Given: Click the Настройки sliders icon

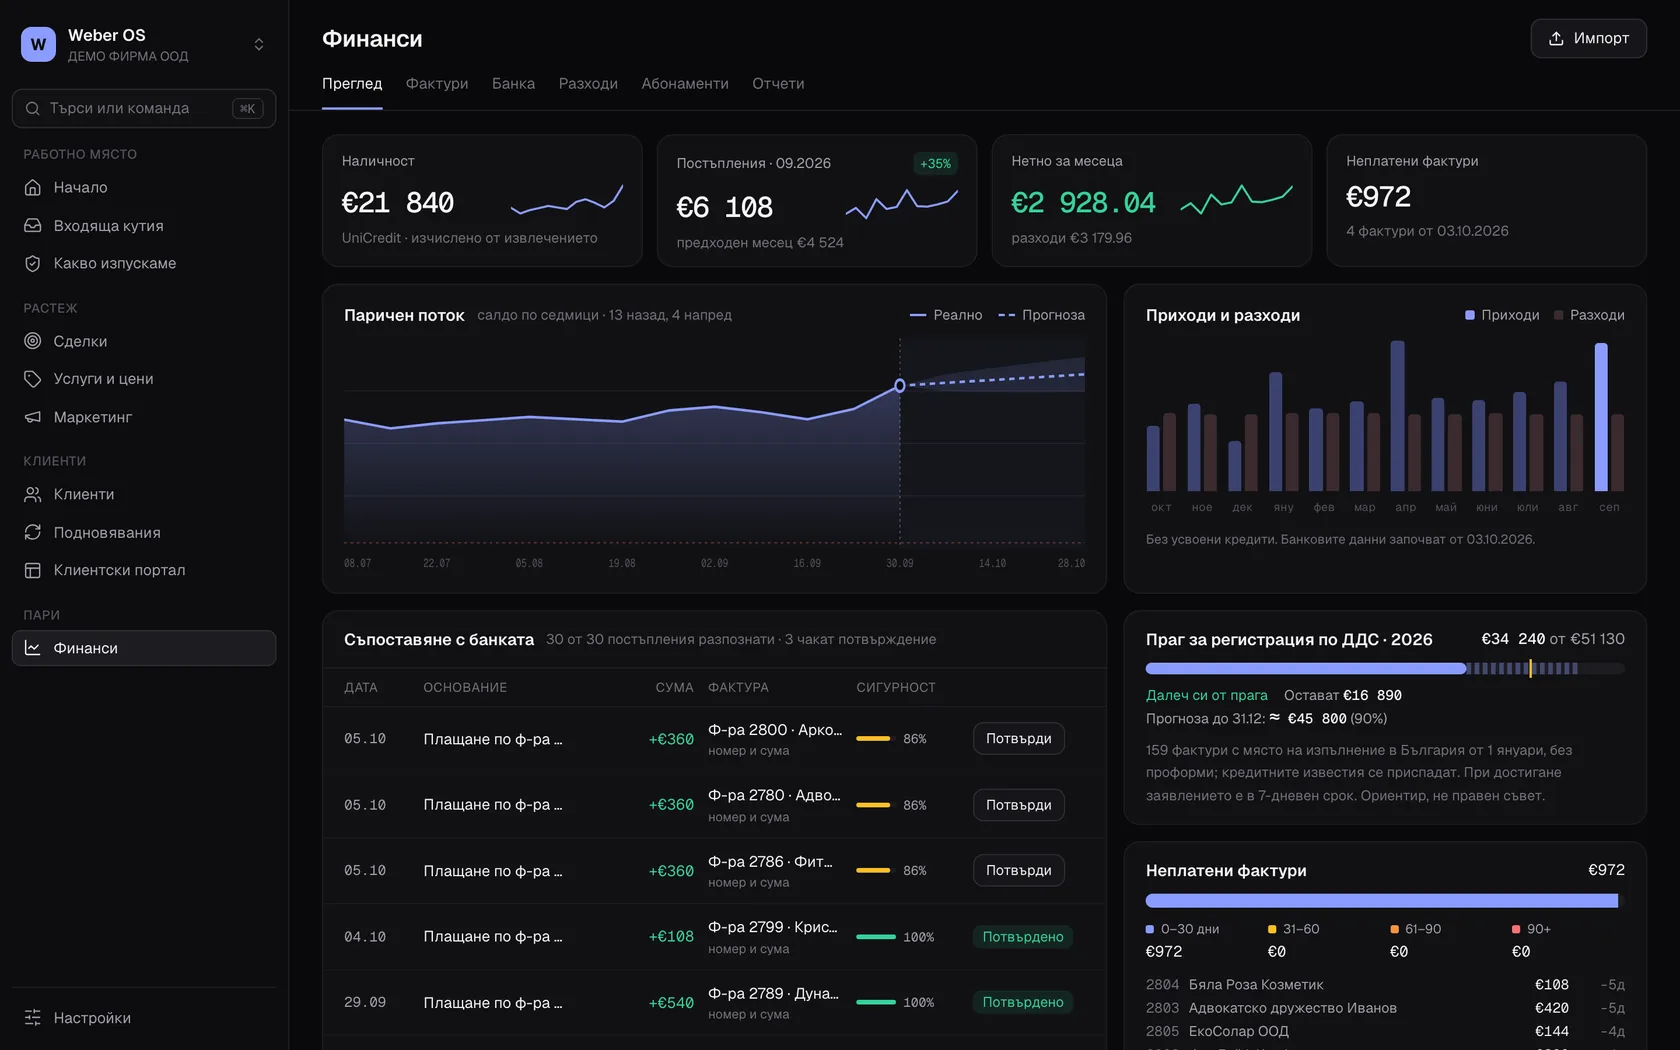Looking at the screenshot, I should 33,1017.
